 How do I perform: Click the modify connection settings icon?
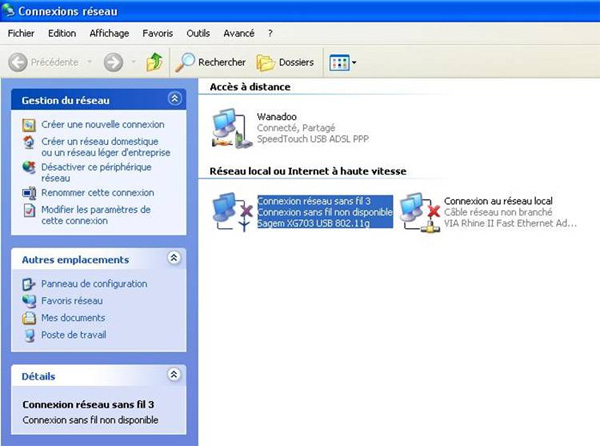tap(29, 210)
